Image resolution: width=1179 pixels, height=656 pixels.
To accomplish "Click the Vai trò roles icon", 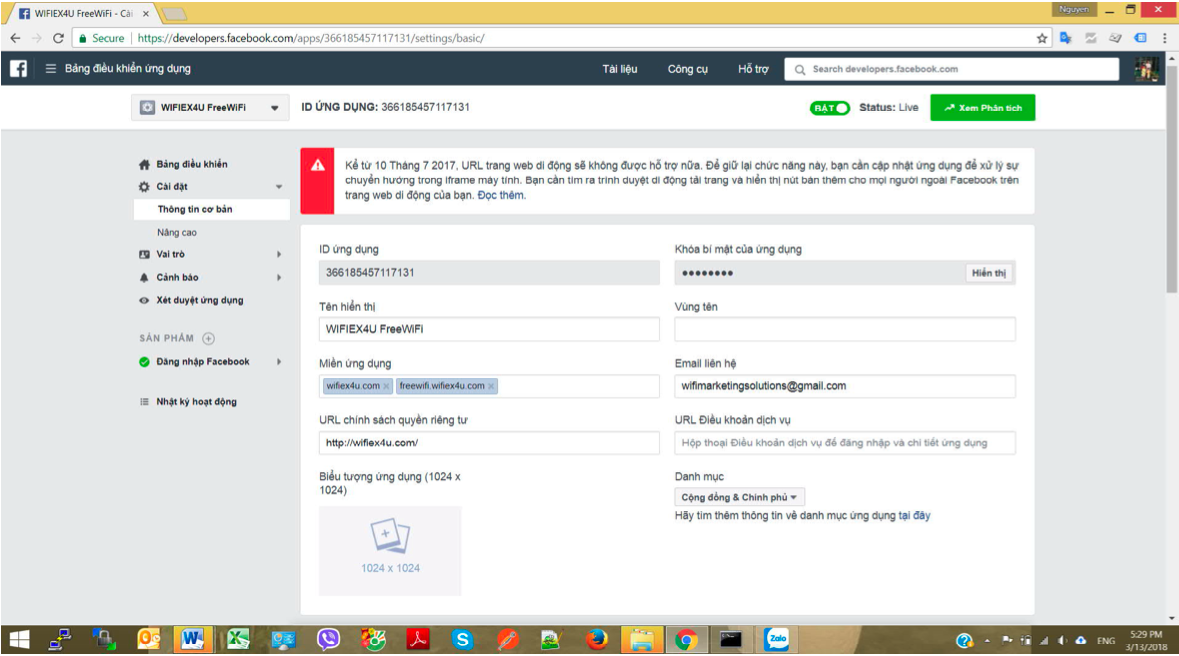I will 144,254.
